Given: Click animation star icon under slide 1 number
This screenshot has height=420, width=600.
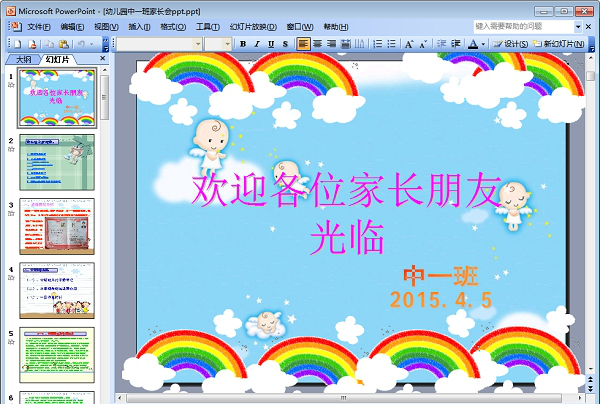Looking at the screenshot, I should coord(11,85).
